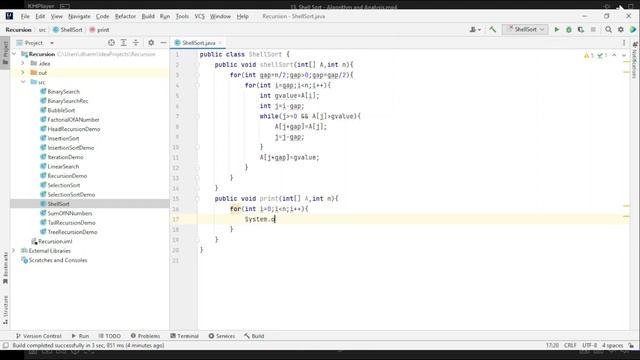Open the VCS menu
Viewport: 640px width, 360px height.
click(x=199, y=16)
